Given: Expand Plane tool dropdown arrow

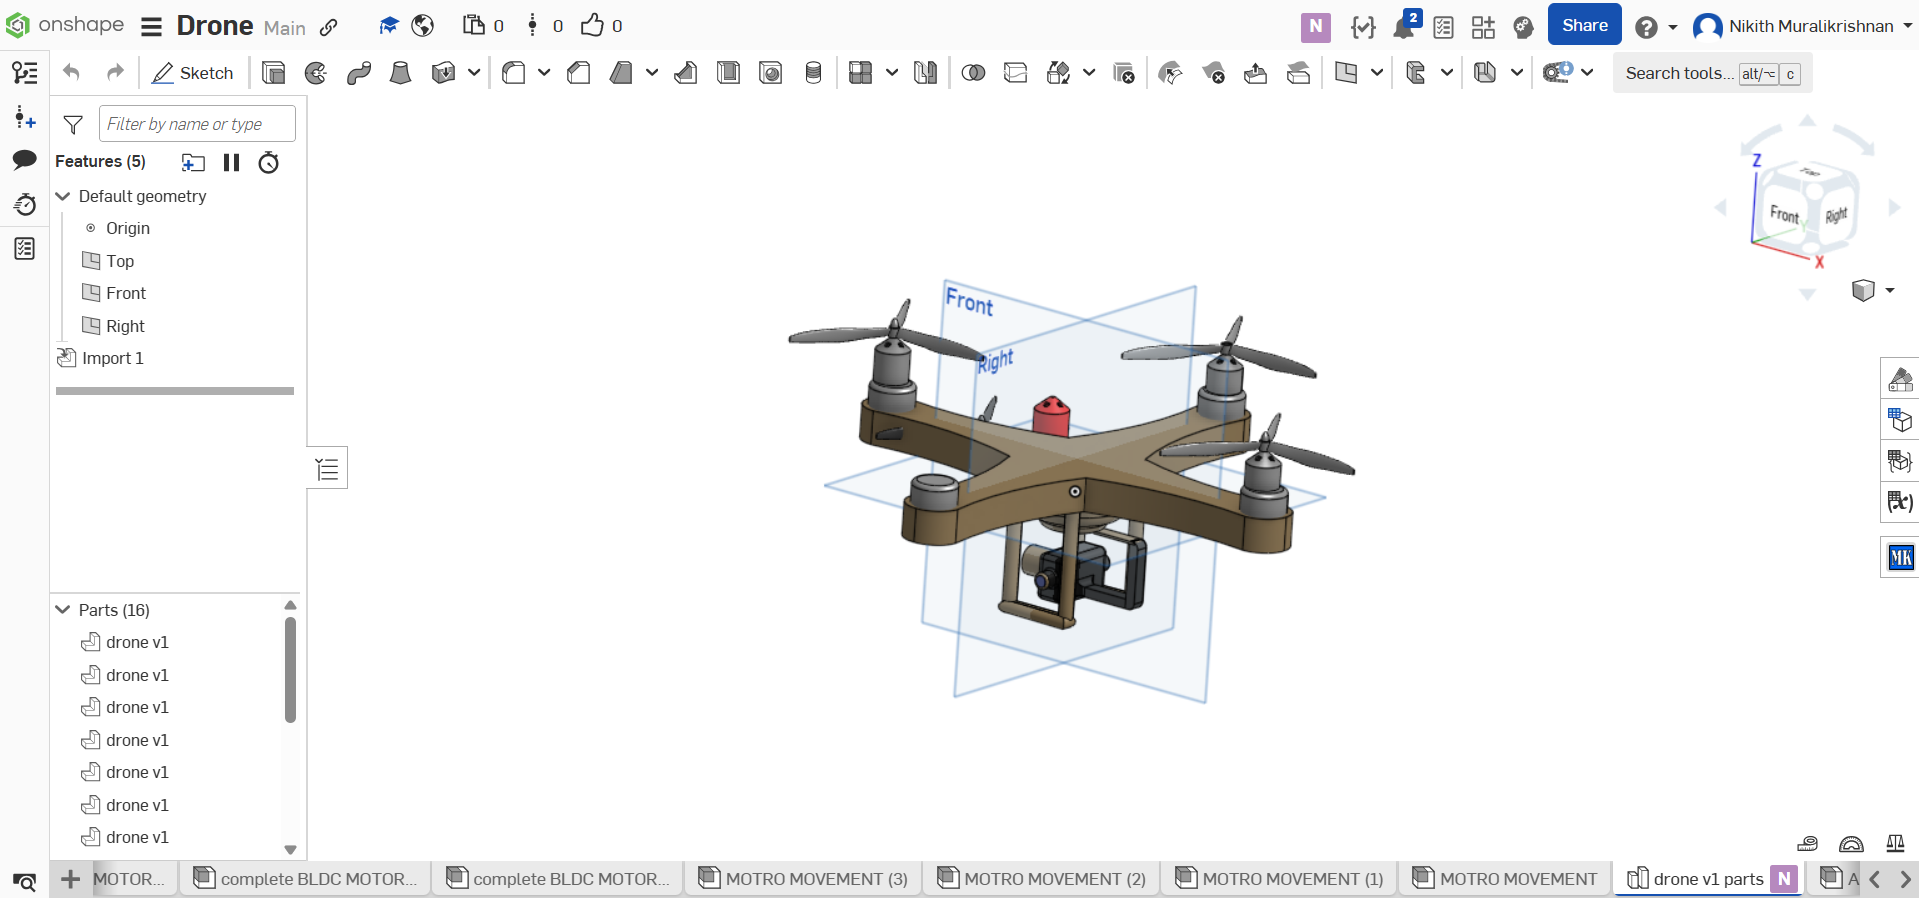Looking at the screenshot, I should pyautogui.click(x=1377, y=72).
